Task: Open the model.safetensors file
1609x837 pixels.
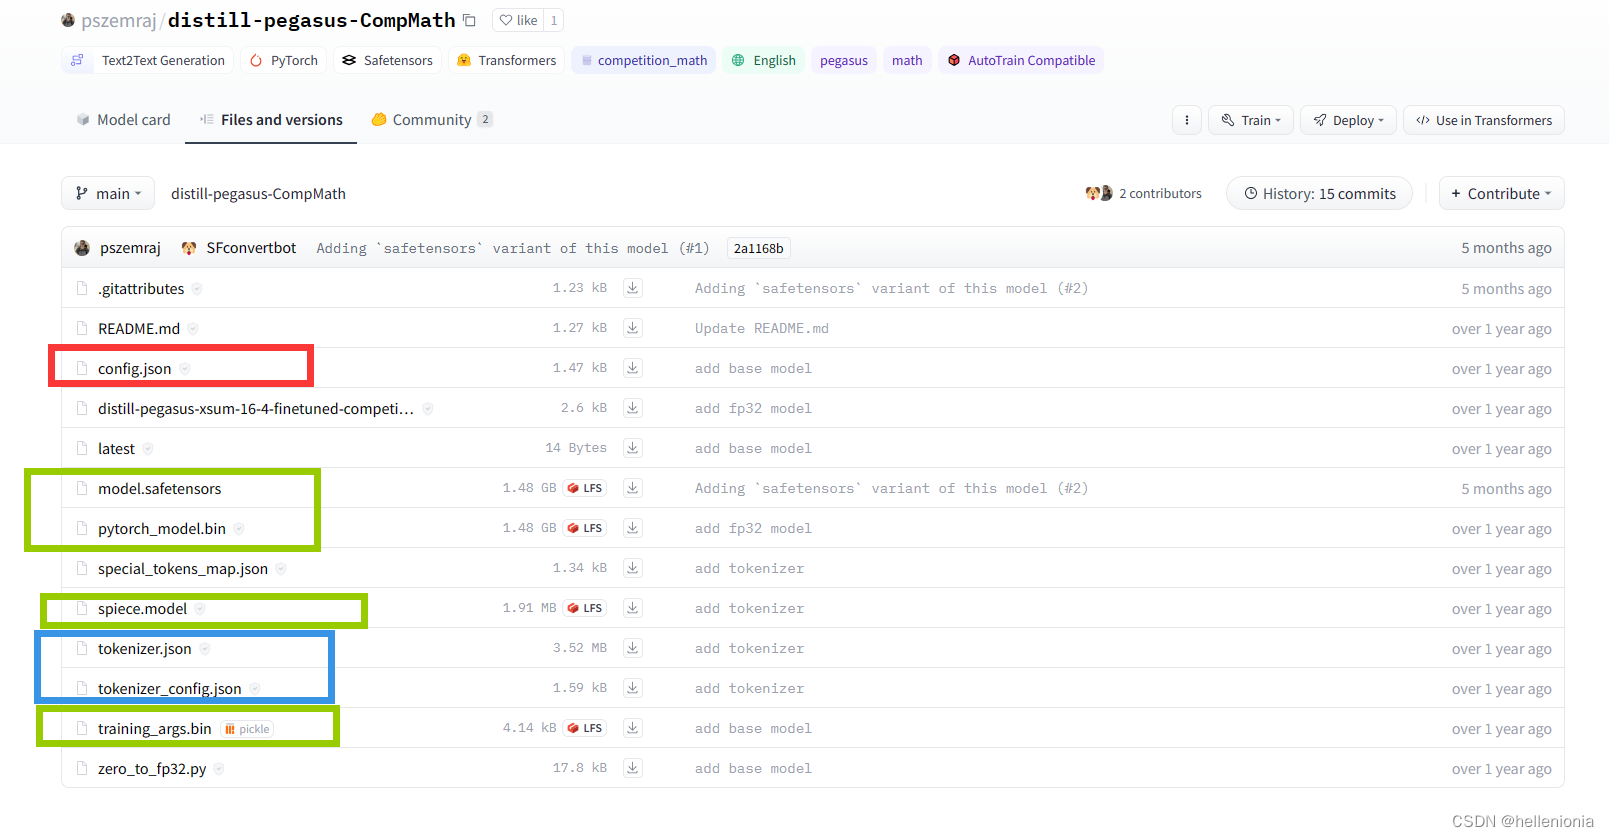Action: tap(160, 489)
